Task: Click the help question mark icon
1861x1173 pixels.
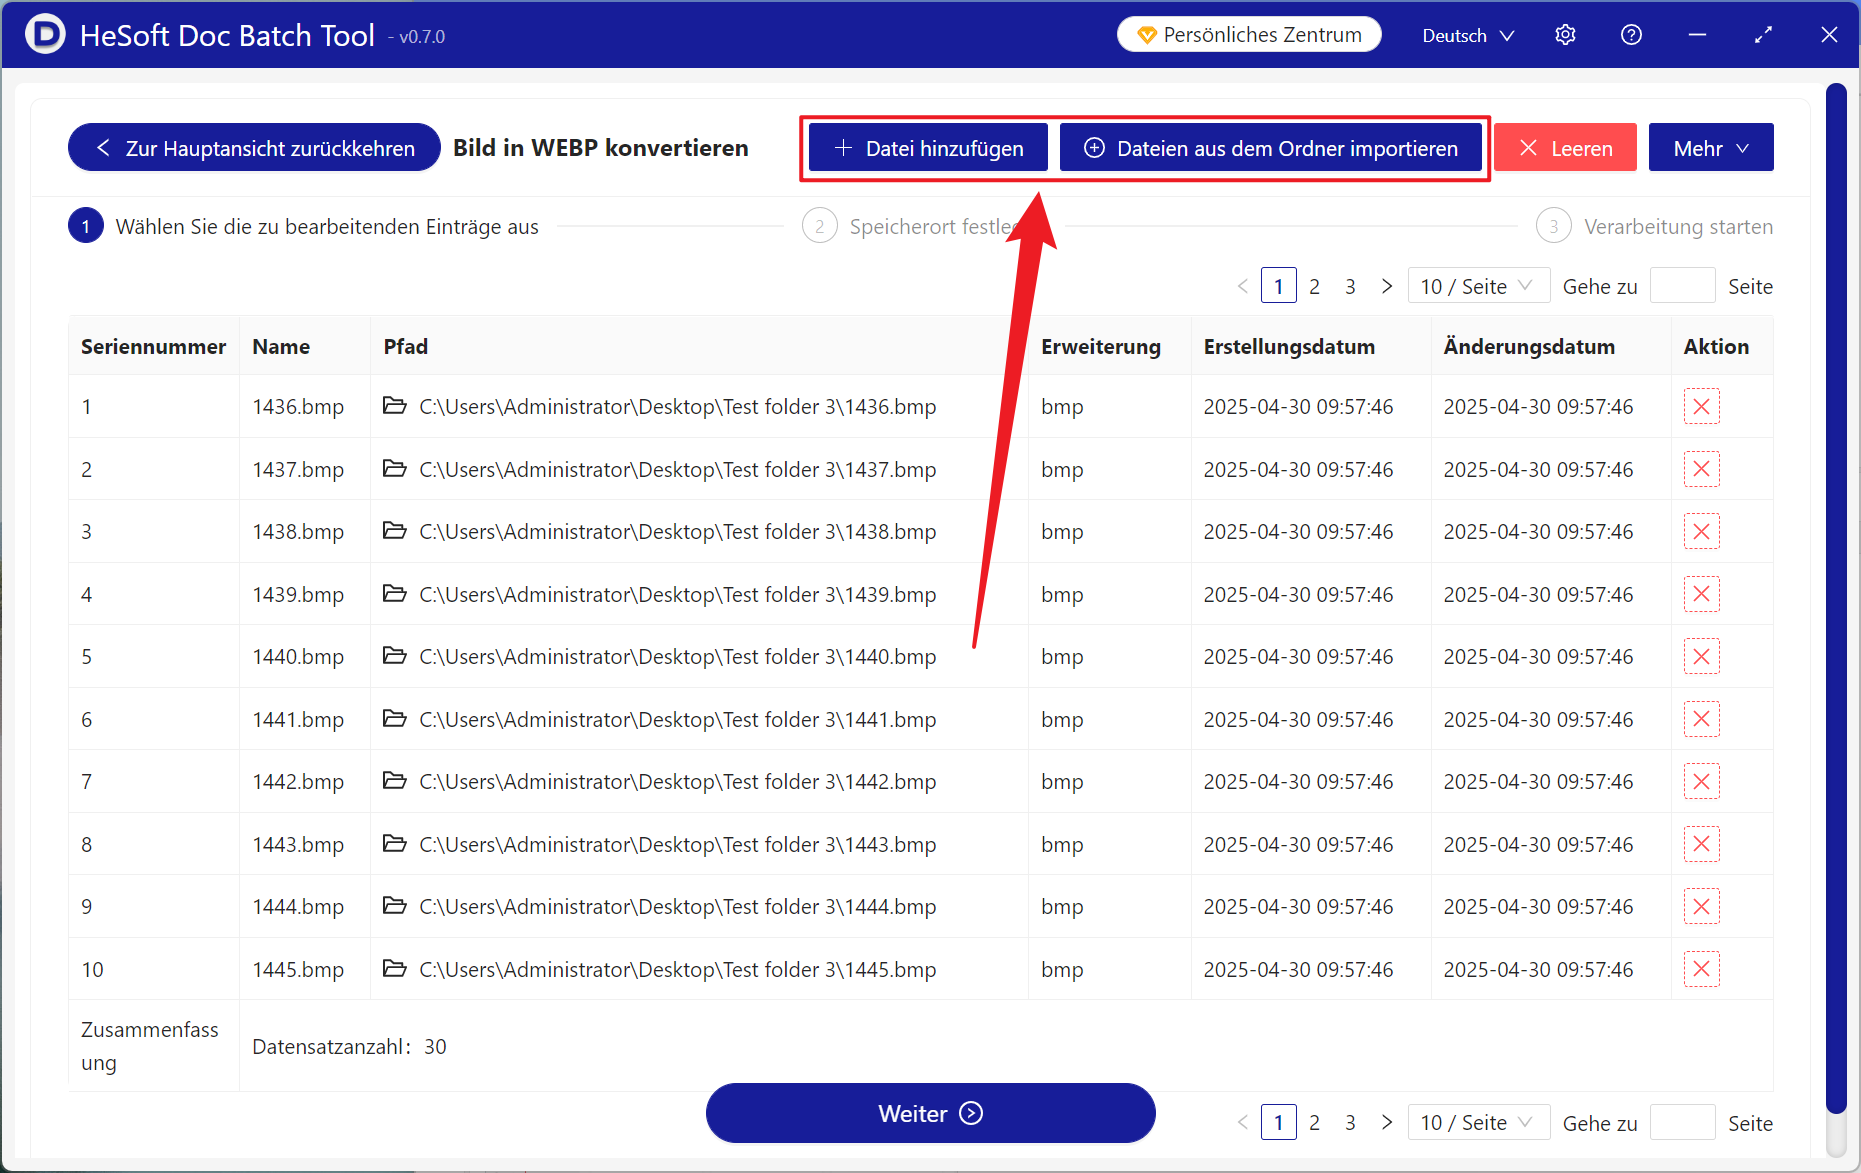Action: point(1631,35)
